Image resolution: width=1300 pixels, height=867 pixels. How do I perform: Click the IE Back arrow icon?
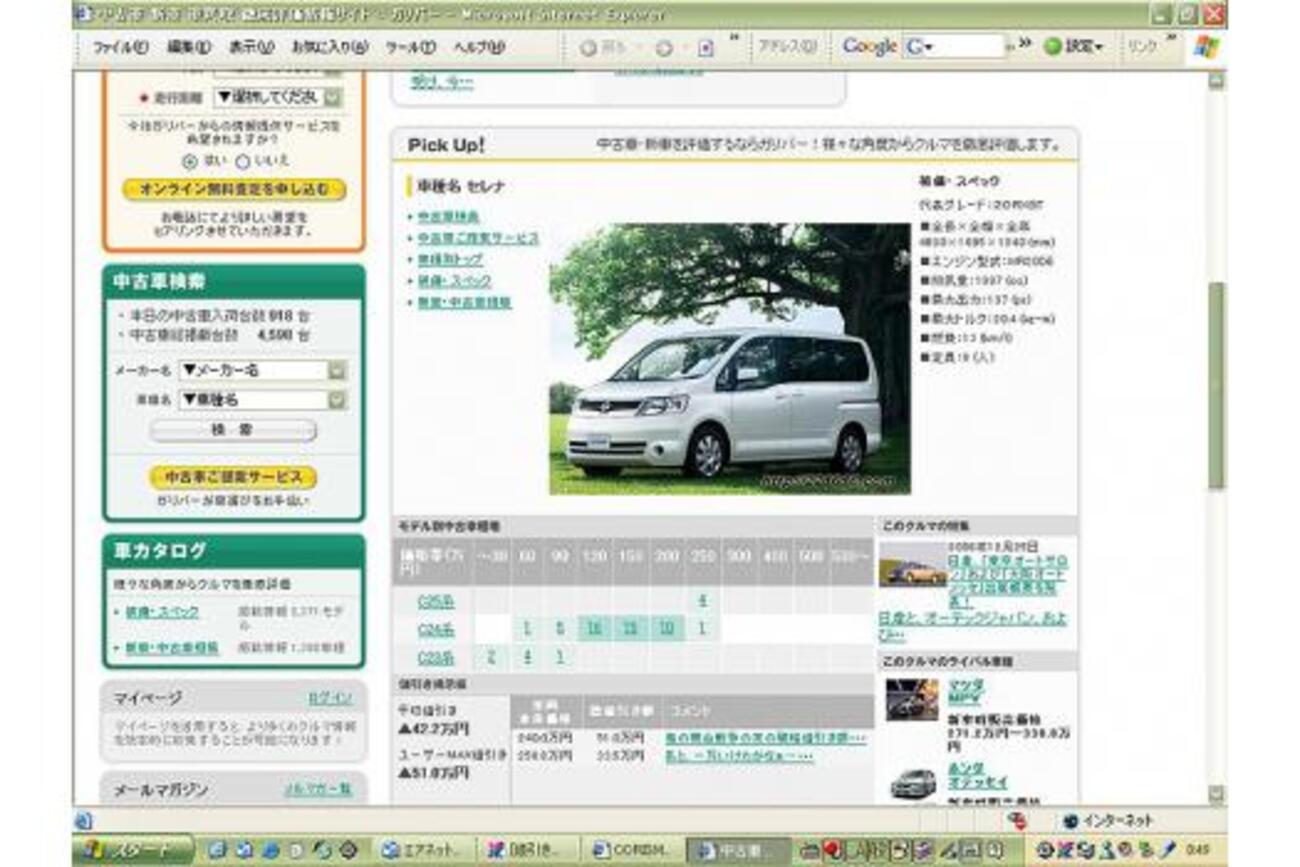pos(588,48)
